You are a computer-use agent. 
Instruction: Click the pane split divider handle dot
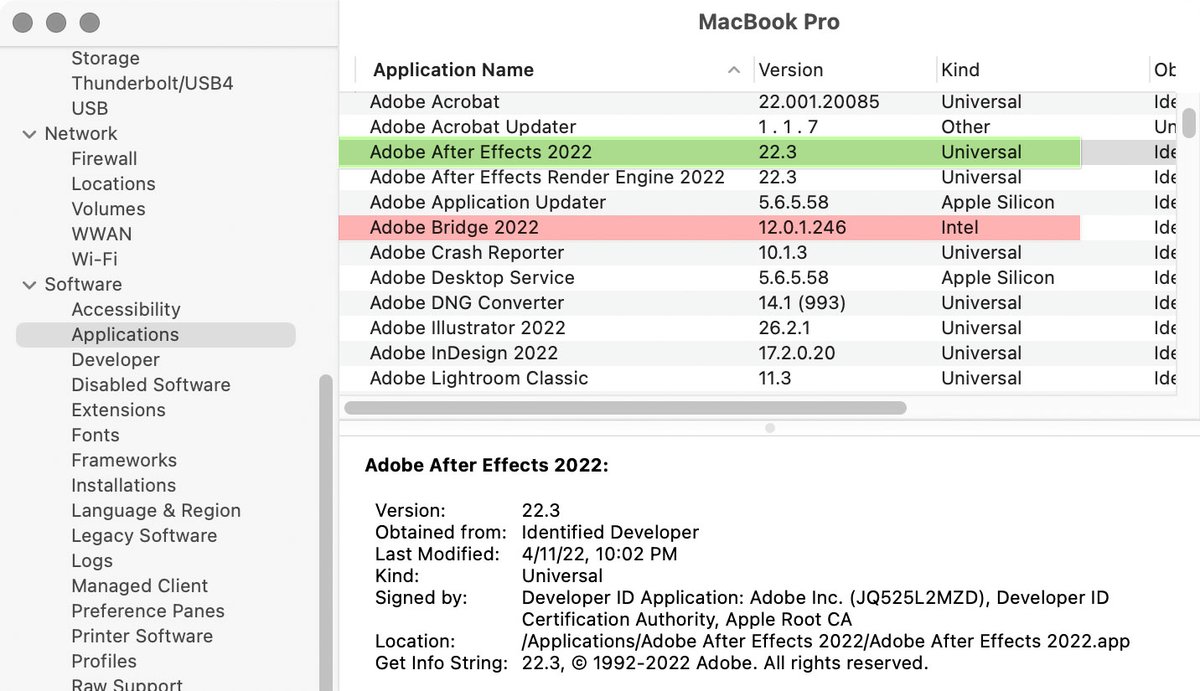pos(769,428)
